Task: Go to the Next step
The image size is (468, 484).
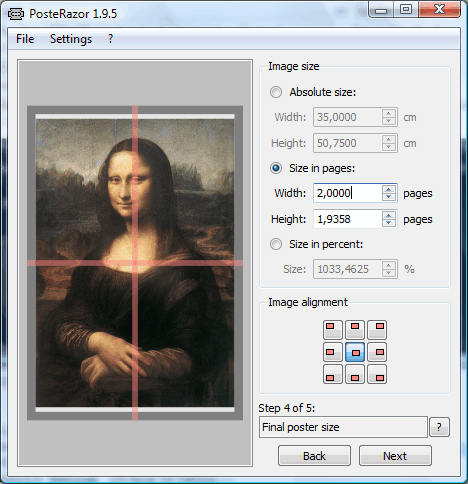Action: point(395,456)
